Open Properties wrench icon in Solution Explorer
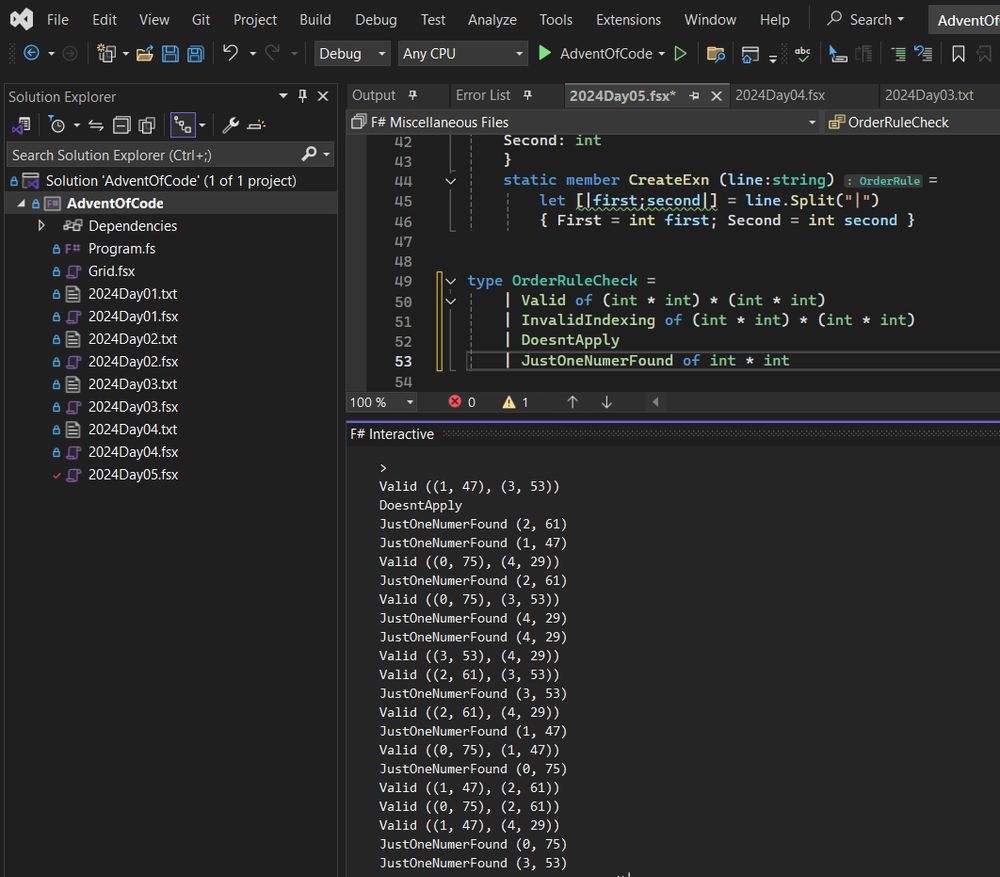This screenshot has height=877, width=1000. click(x=230, y=125)
